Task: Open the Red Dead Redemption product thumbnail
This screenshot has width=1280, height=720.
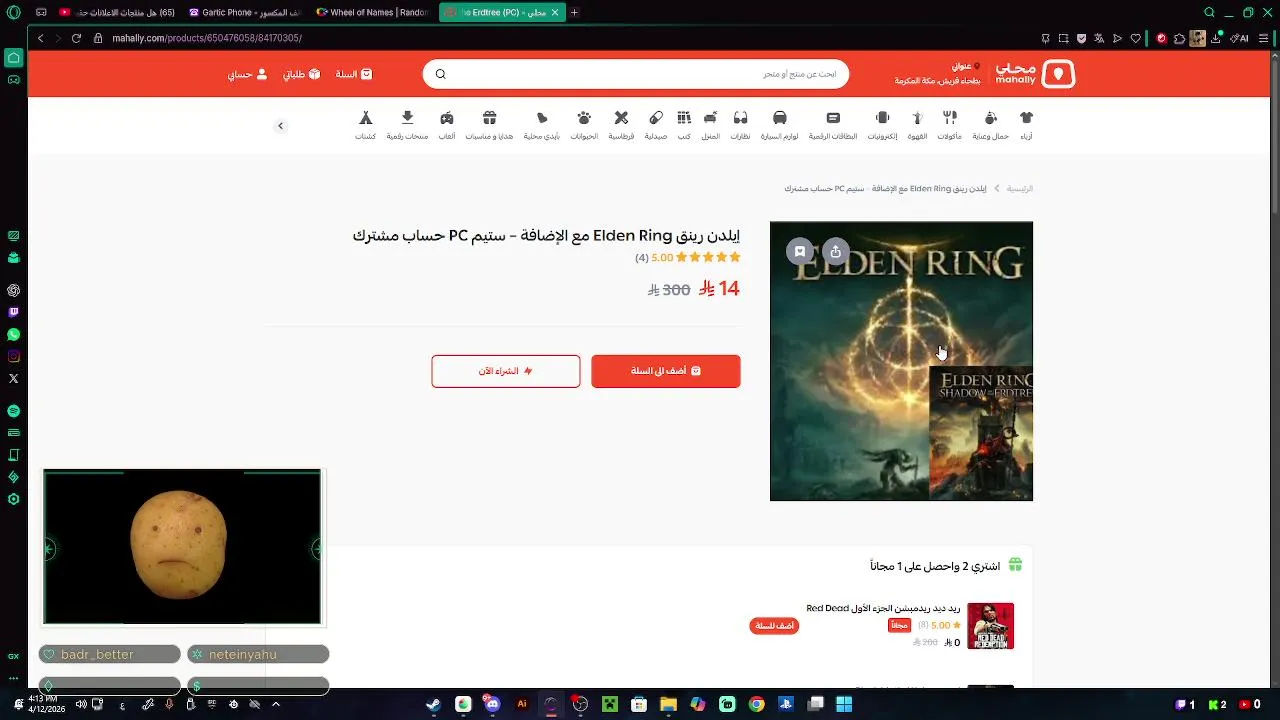Action: (x=991, y=626)
